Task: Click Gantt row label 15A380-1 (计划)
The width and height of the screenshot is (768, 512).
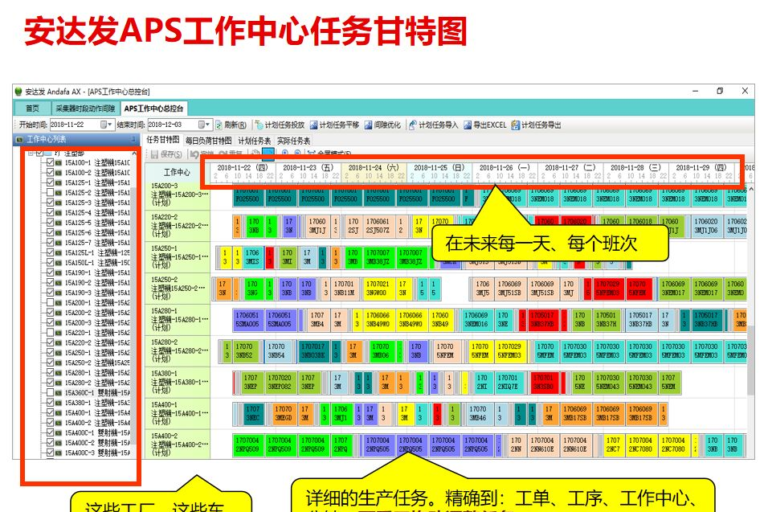Action: (177, 382)
